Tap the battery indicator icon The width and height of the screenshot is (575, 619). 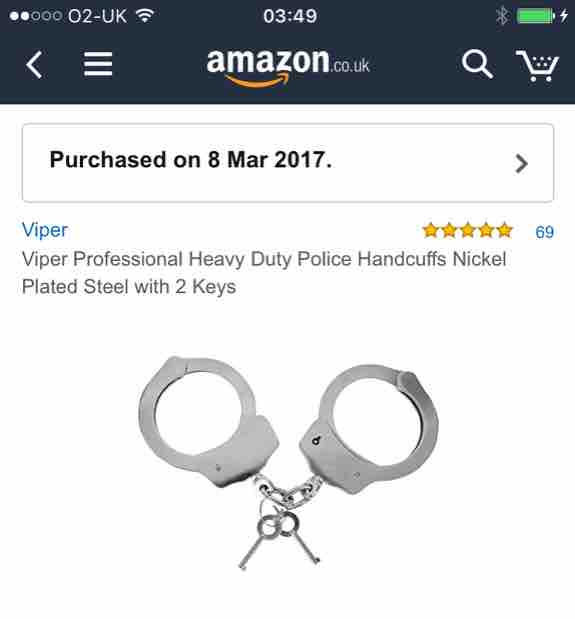tap(536, 16)
